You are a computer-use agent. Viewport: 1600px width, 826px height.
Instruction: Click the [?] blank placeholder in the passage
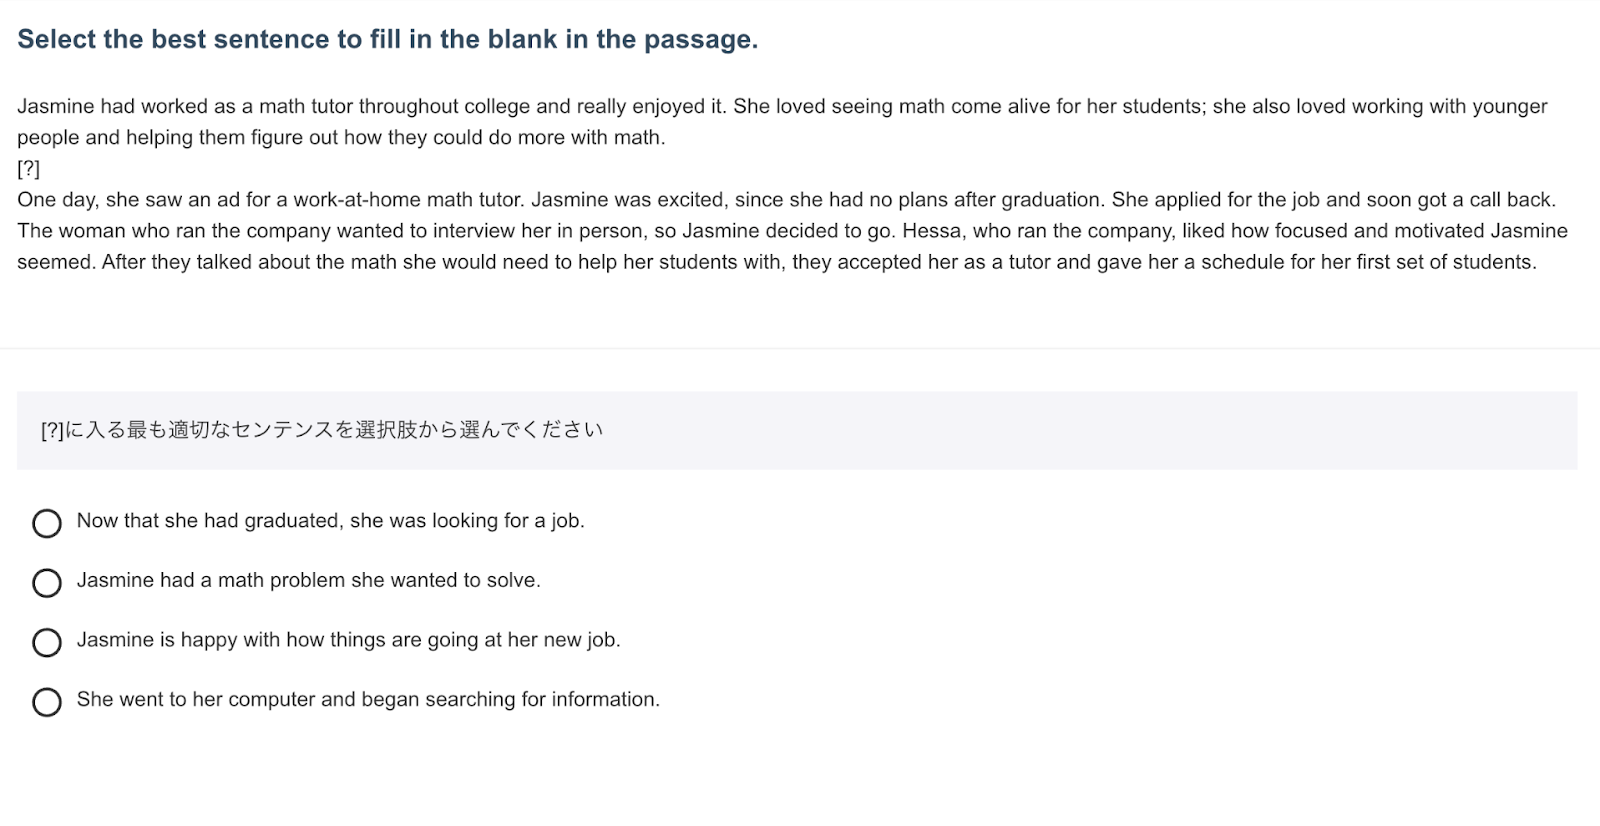28,168
